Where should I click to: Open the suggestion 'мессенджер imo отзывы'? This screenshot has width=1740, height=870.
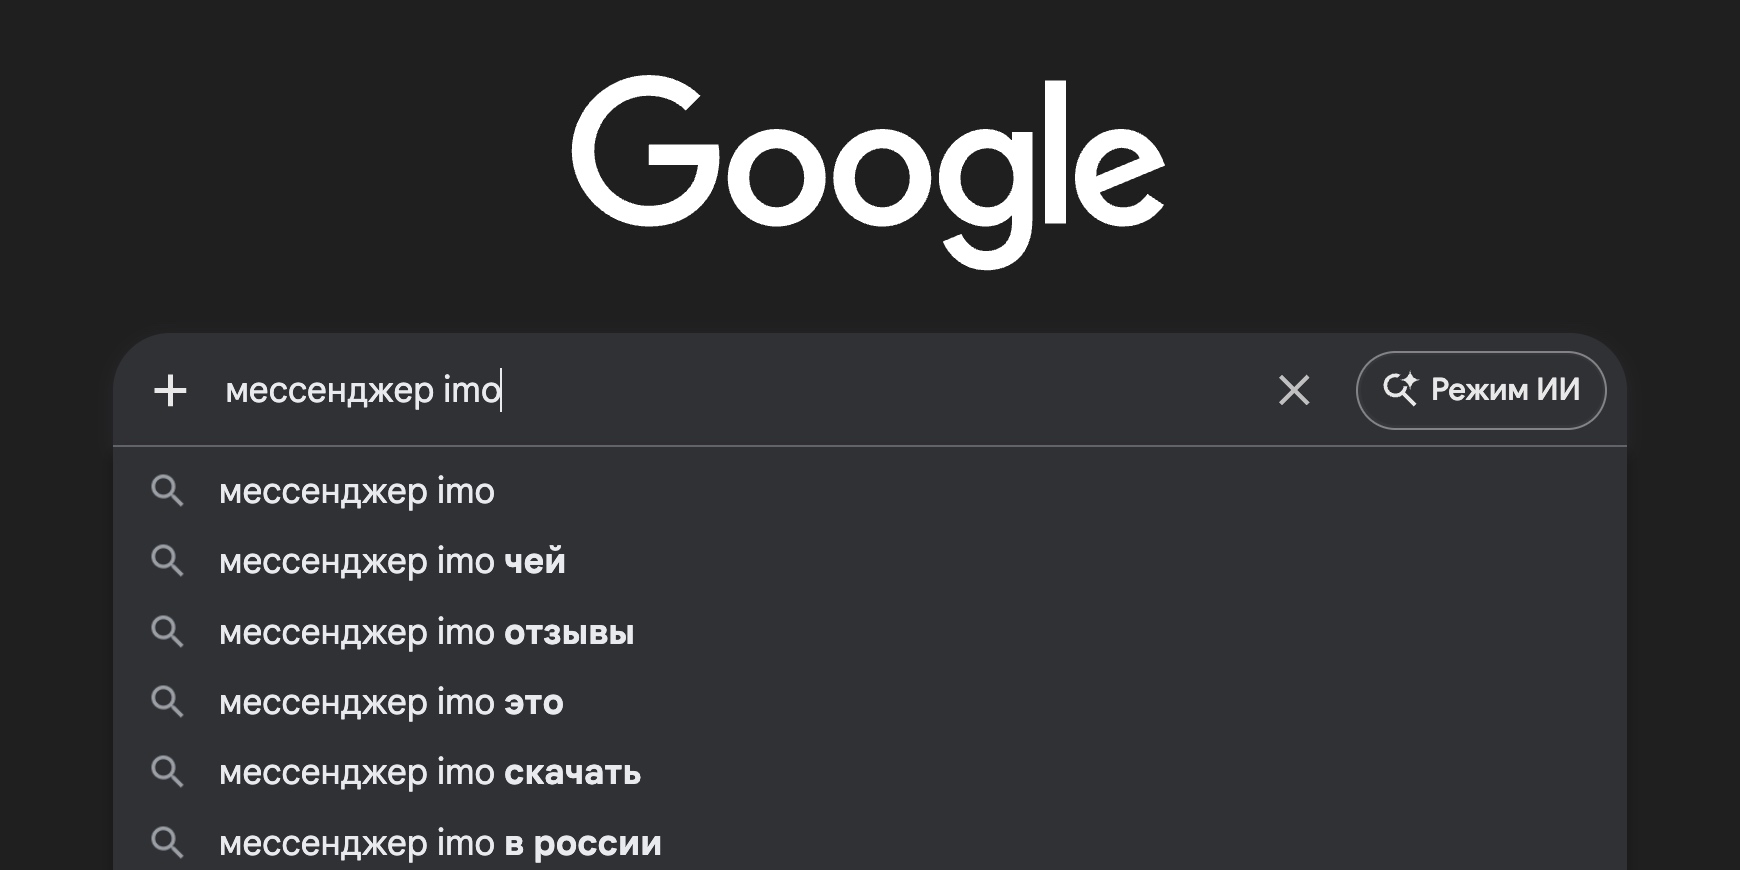(427, 632)
